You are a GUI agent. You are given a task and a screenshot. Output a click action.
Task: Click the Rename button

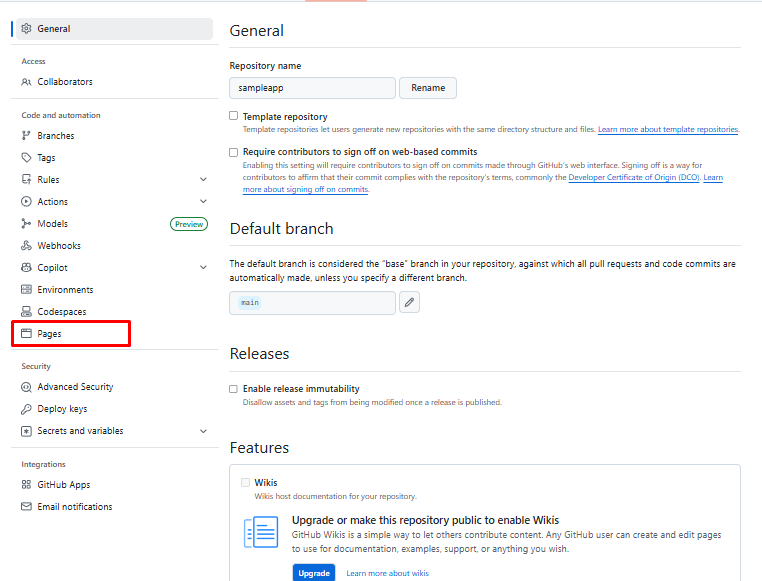(428, 88)
